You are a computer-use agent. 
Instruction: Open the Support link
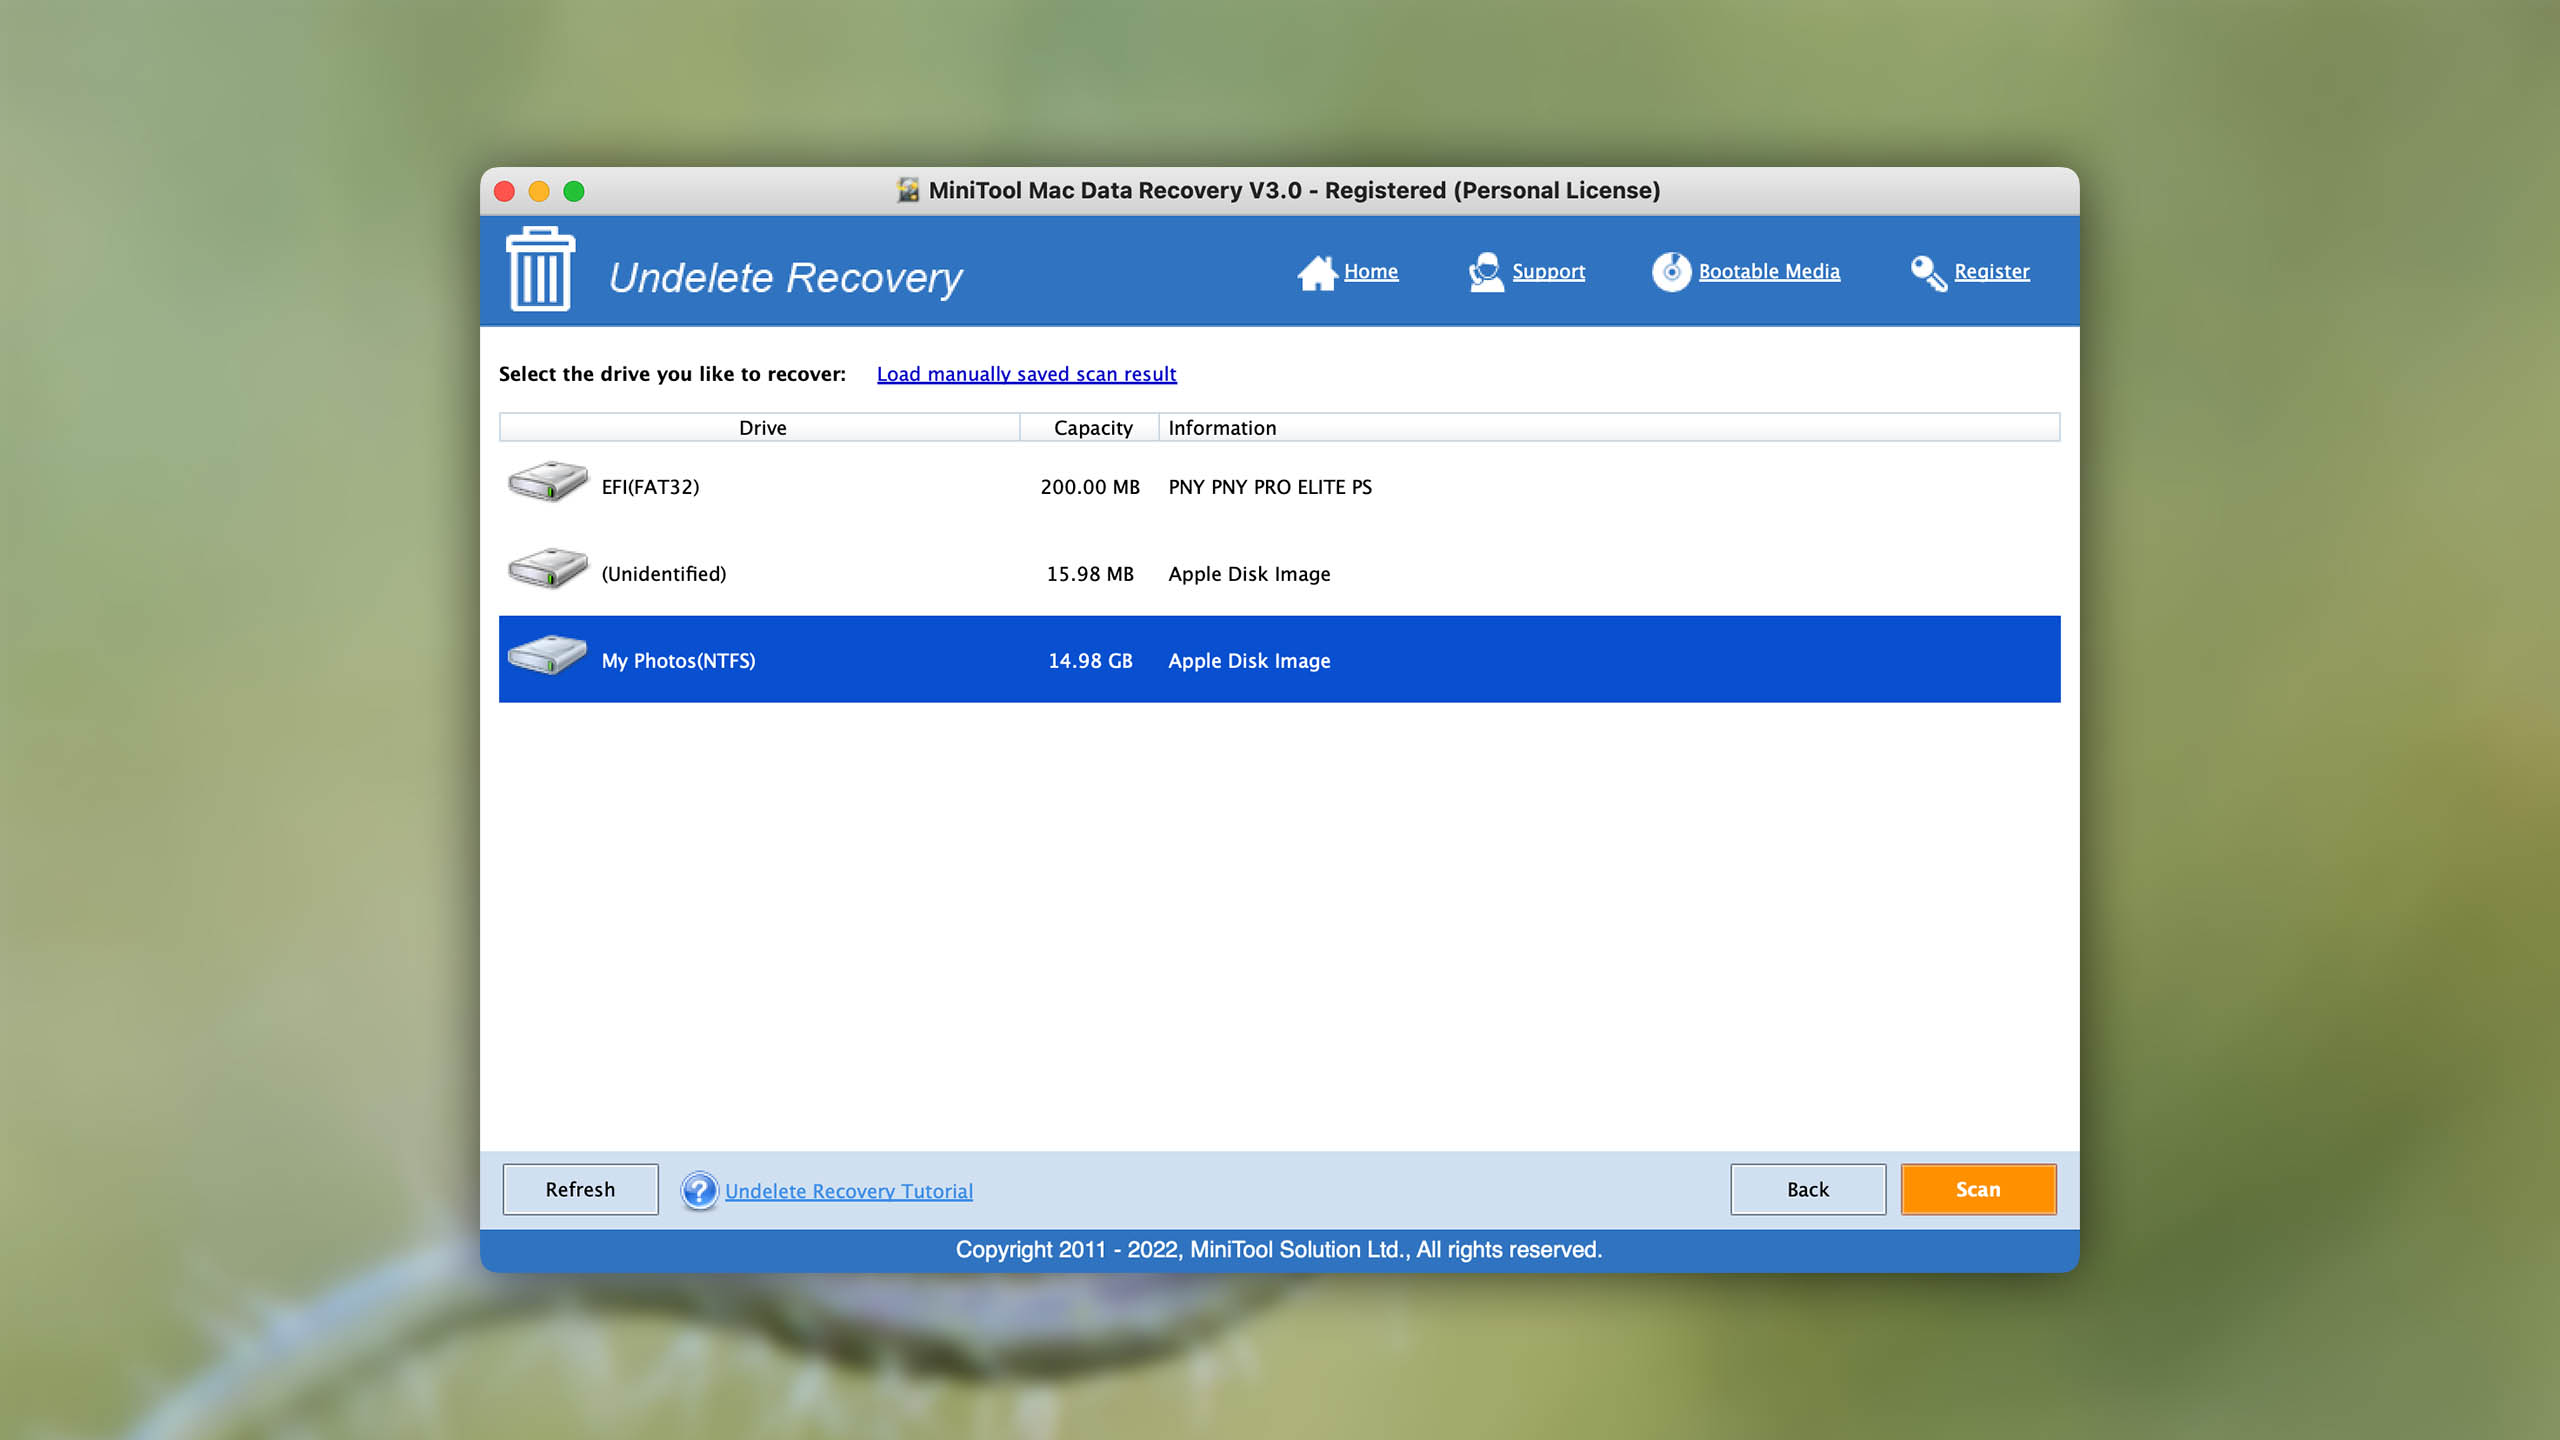pyautogui.click(x=1548, y=271)
